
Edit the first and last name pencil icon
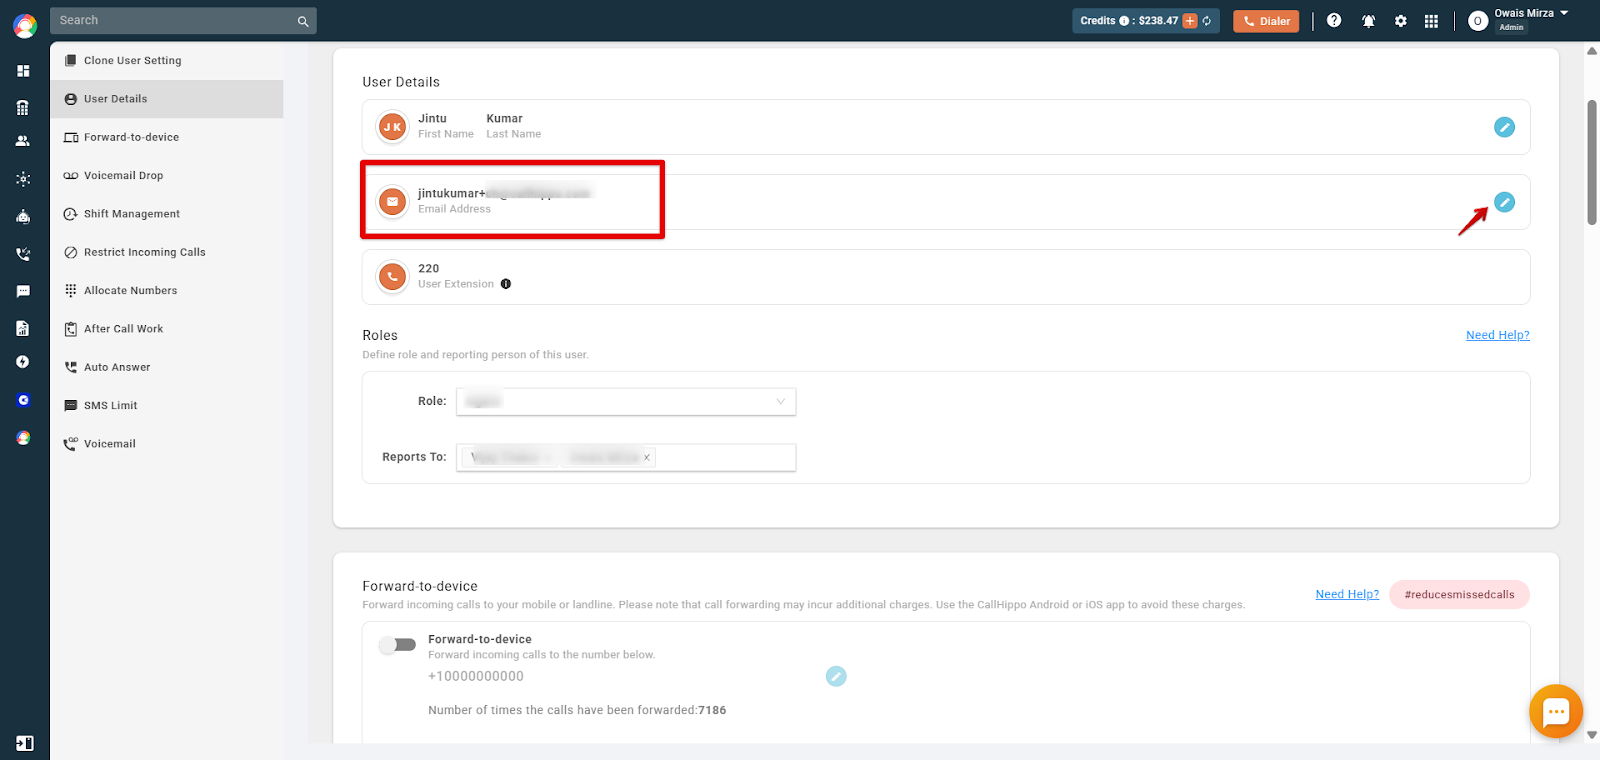click(x=1504, y=127)
